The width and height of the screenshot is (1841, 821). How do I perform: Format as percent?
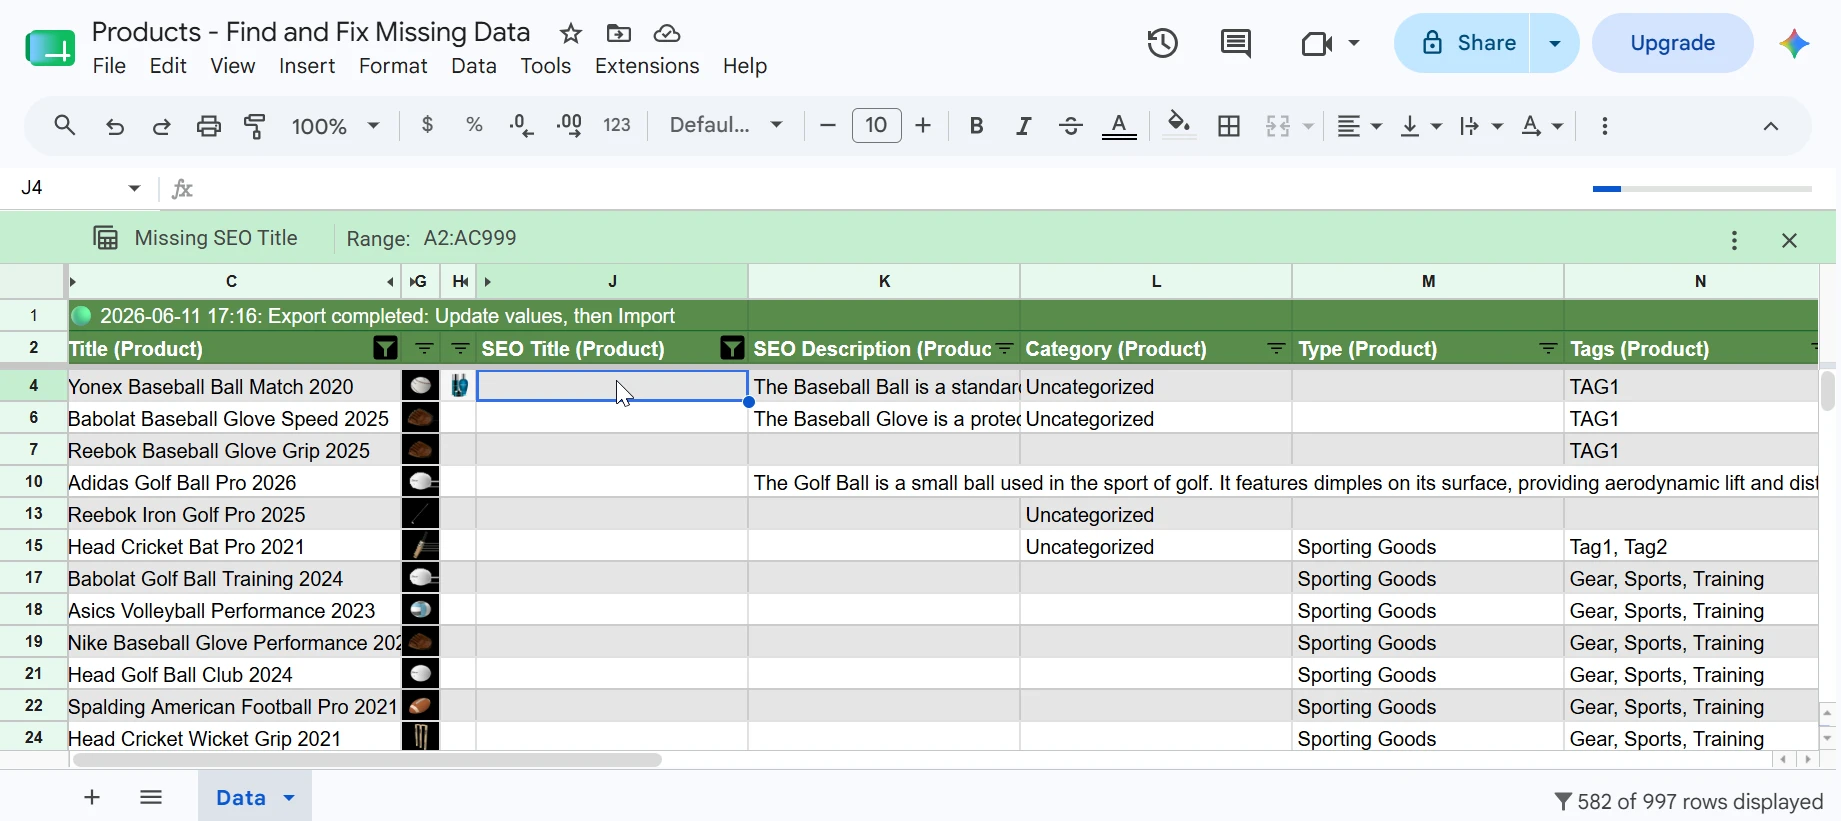coord(475,125)
